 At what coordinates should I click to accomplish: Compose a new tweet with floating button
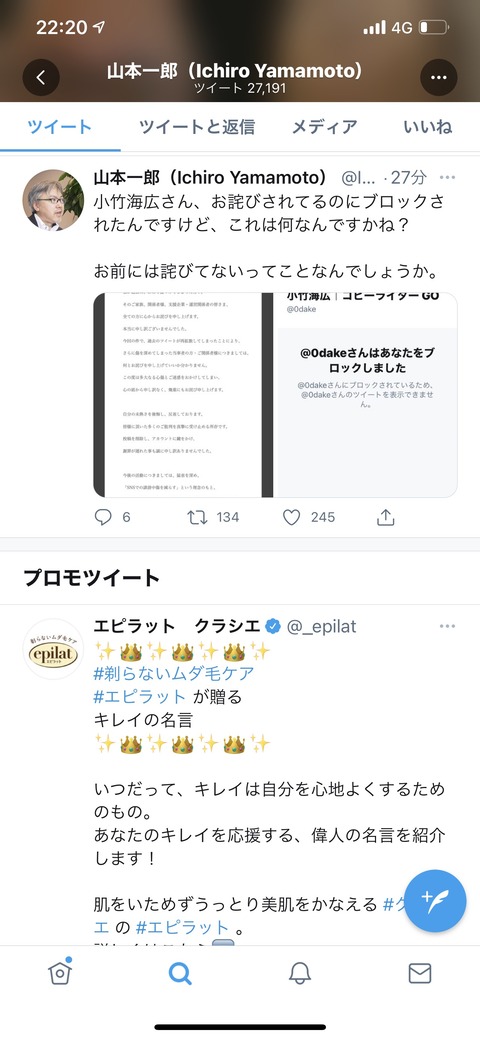[x=435, y=901]
